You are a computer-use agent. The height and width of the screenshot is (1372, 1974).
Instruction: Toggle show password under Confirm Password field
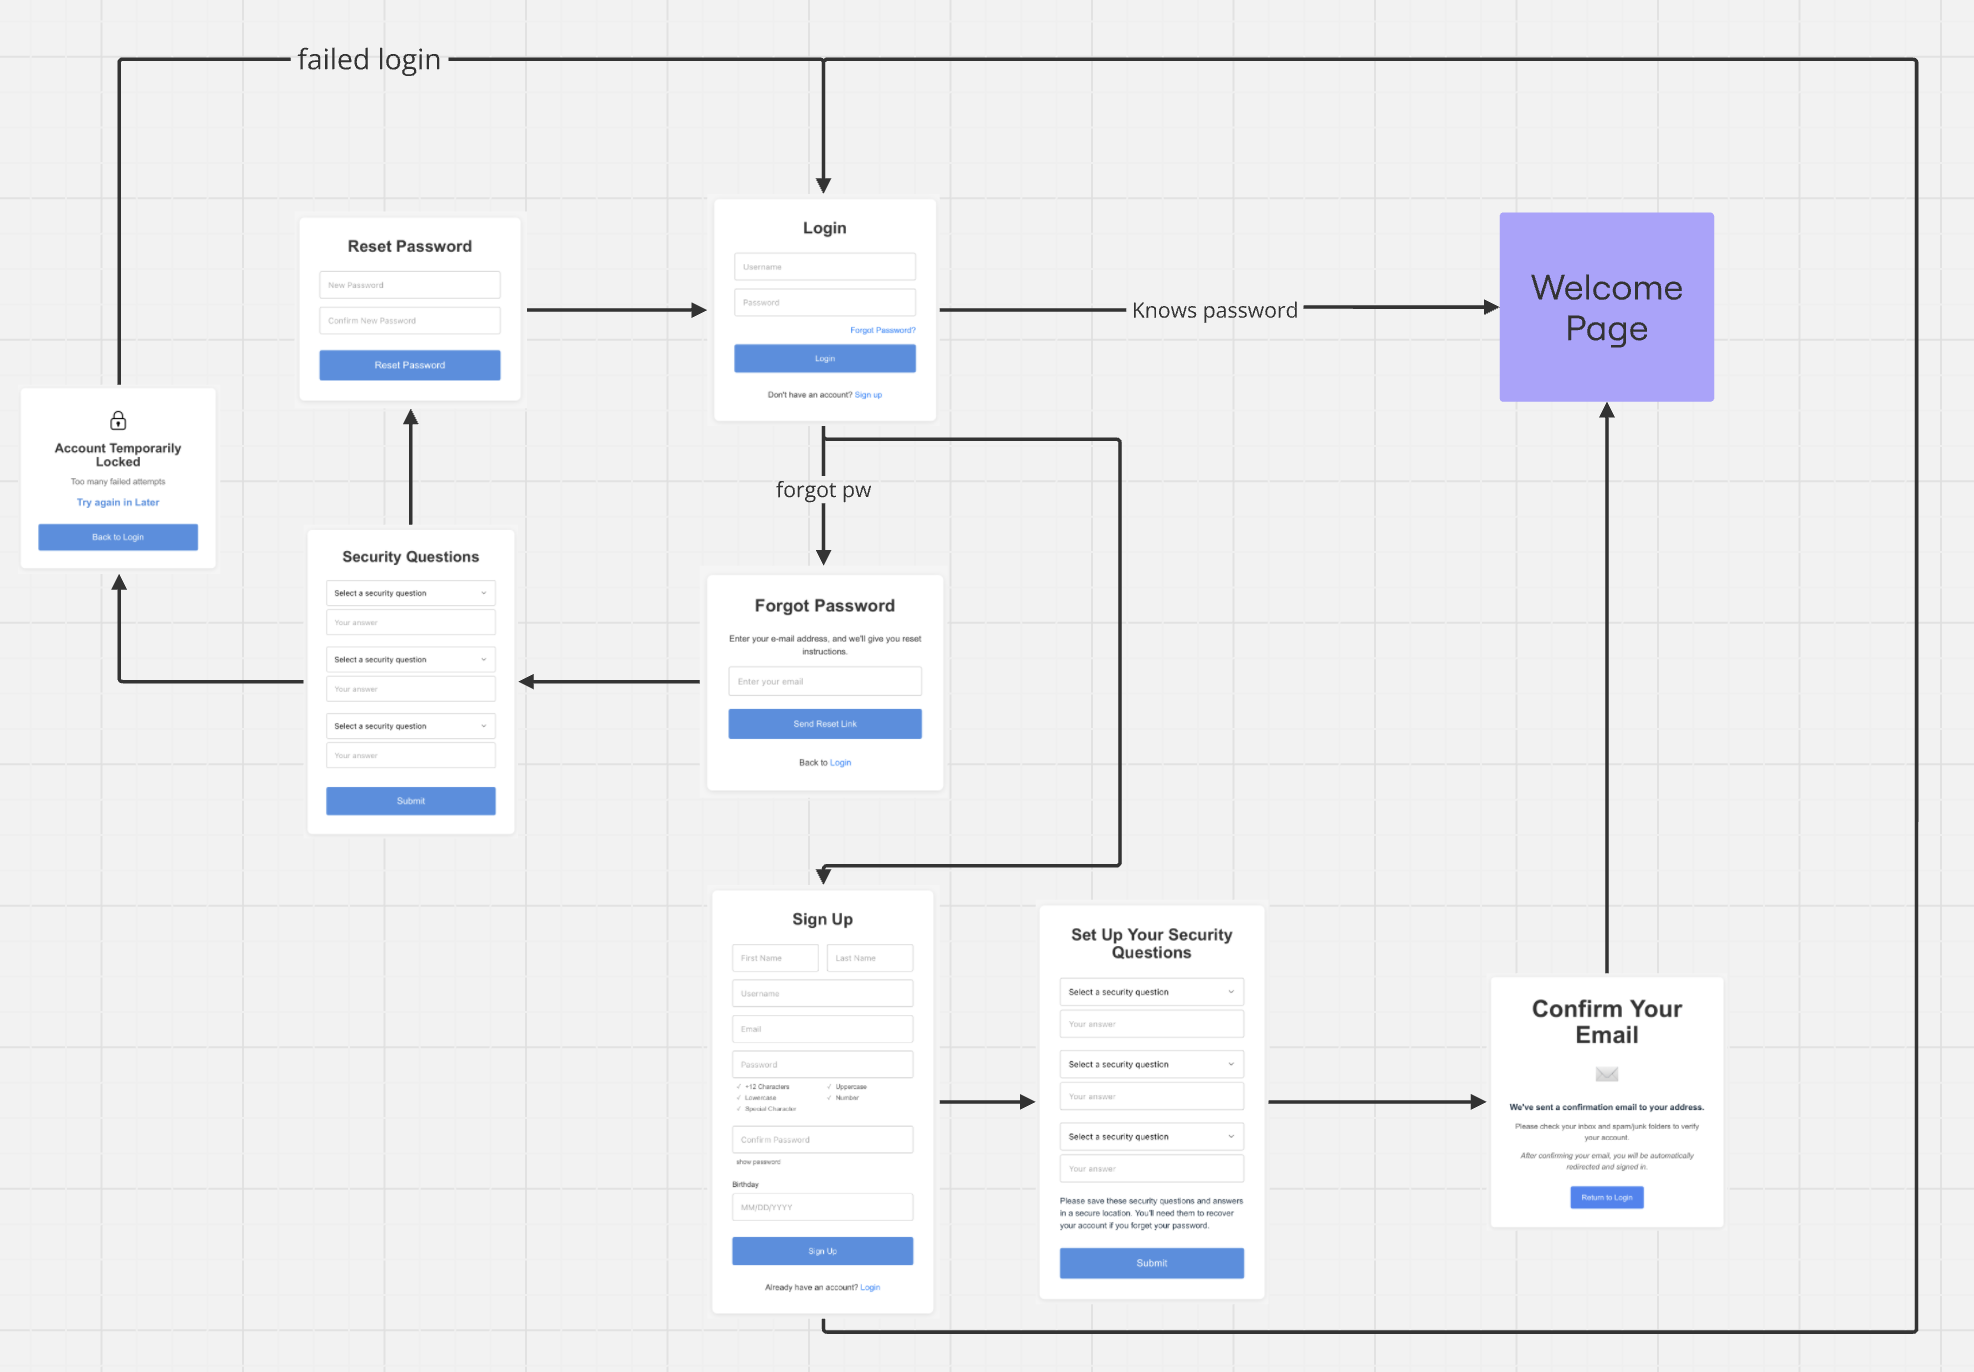point(757,1162)
